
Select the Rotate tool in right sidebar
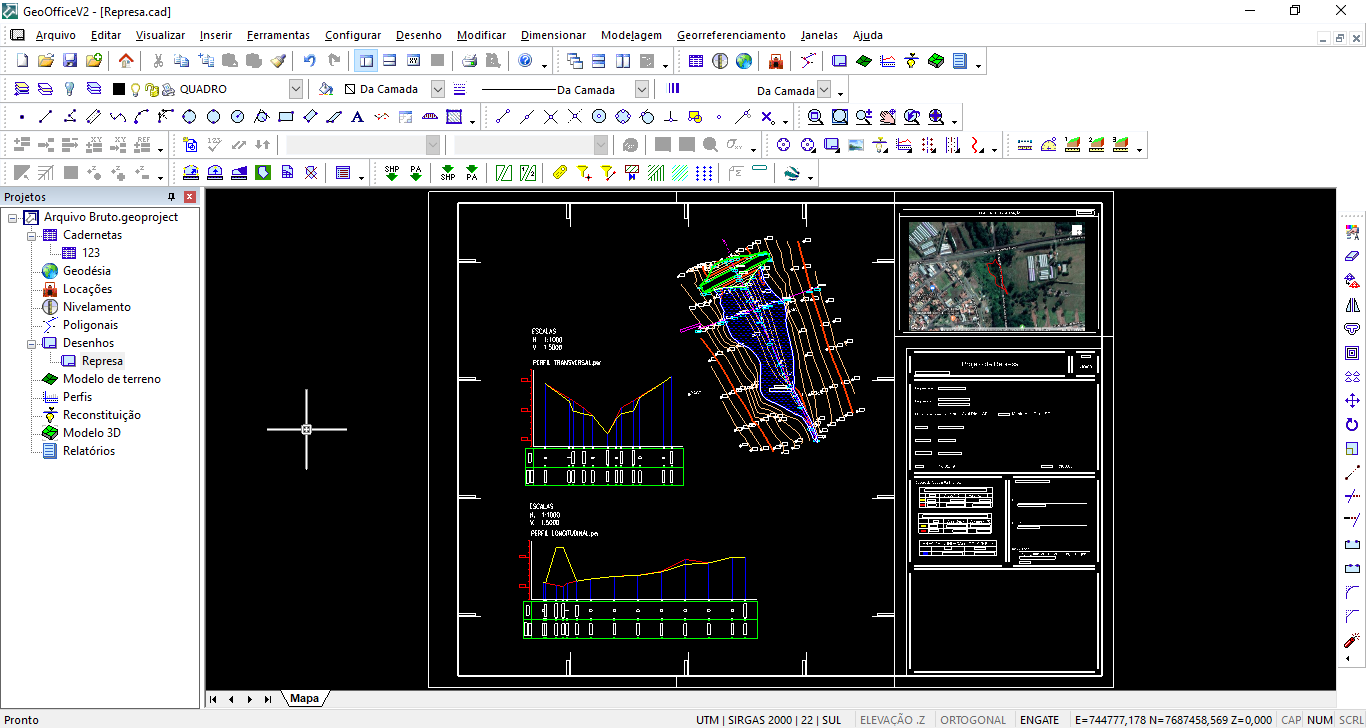(x=1352, y=425)
